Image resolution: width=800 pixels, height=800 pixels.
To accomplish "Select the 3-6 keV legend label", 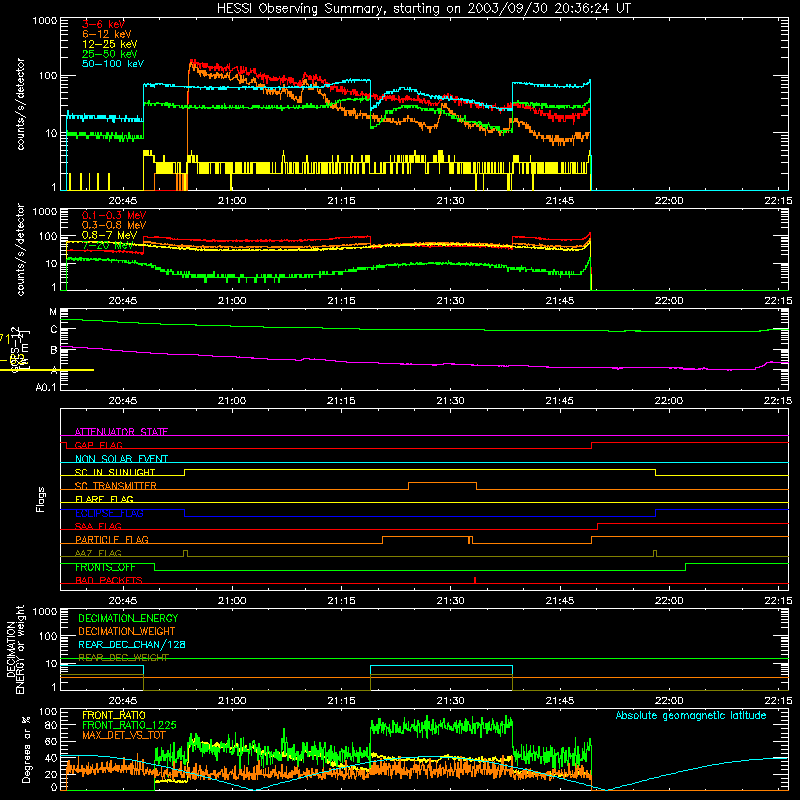I will point(103,24).
